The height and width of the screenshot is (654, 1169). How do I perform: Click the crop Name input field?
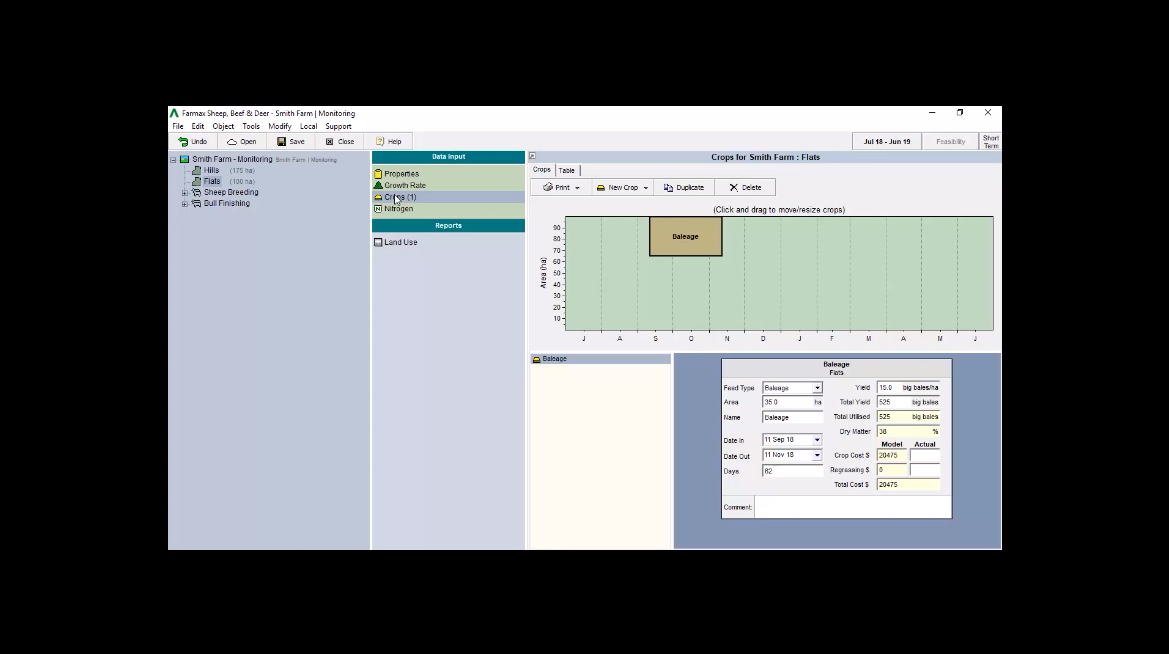pyautogui.click(x=792, y=418)
